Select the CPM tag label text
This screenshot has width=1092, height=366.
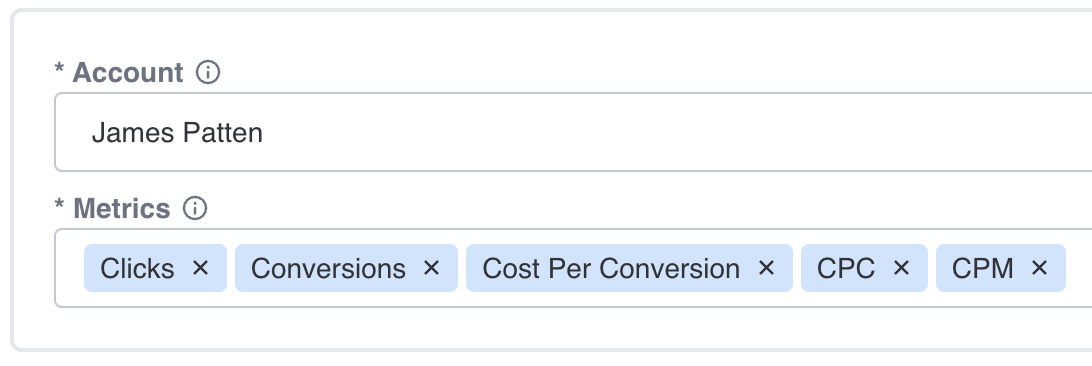[x=982, y=269]
